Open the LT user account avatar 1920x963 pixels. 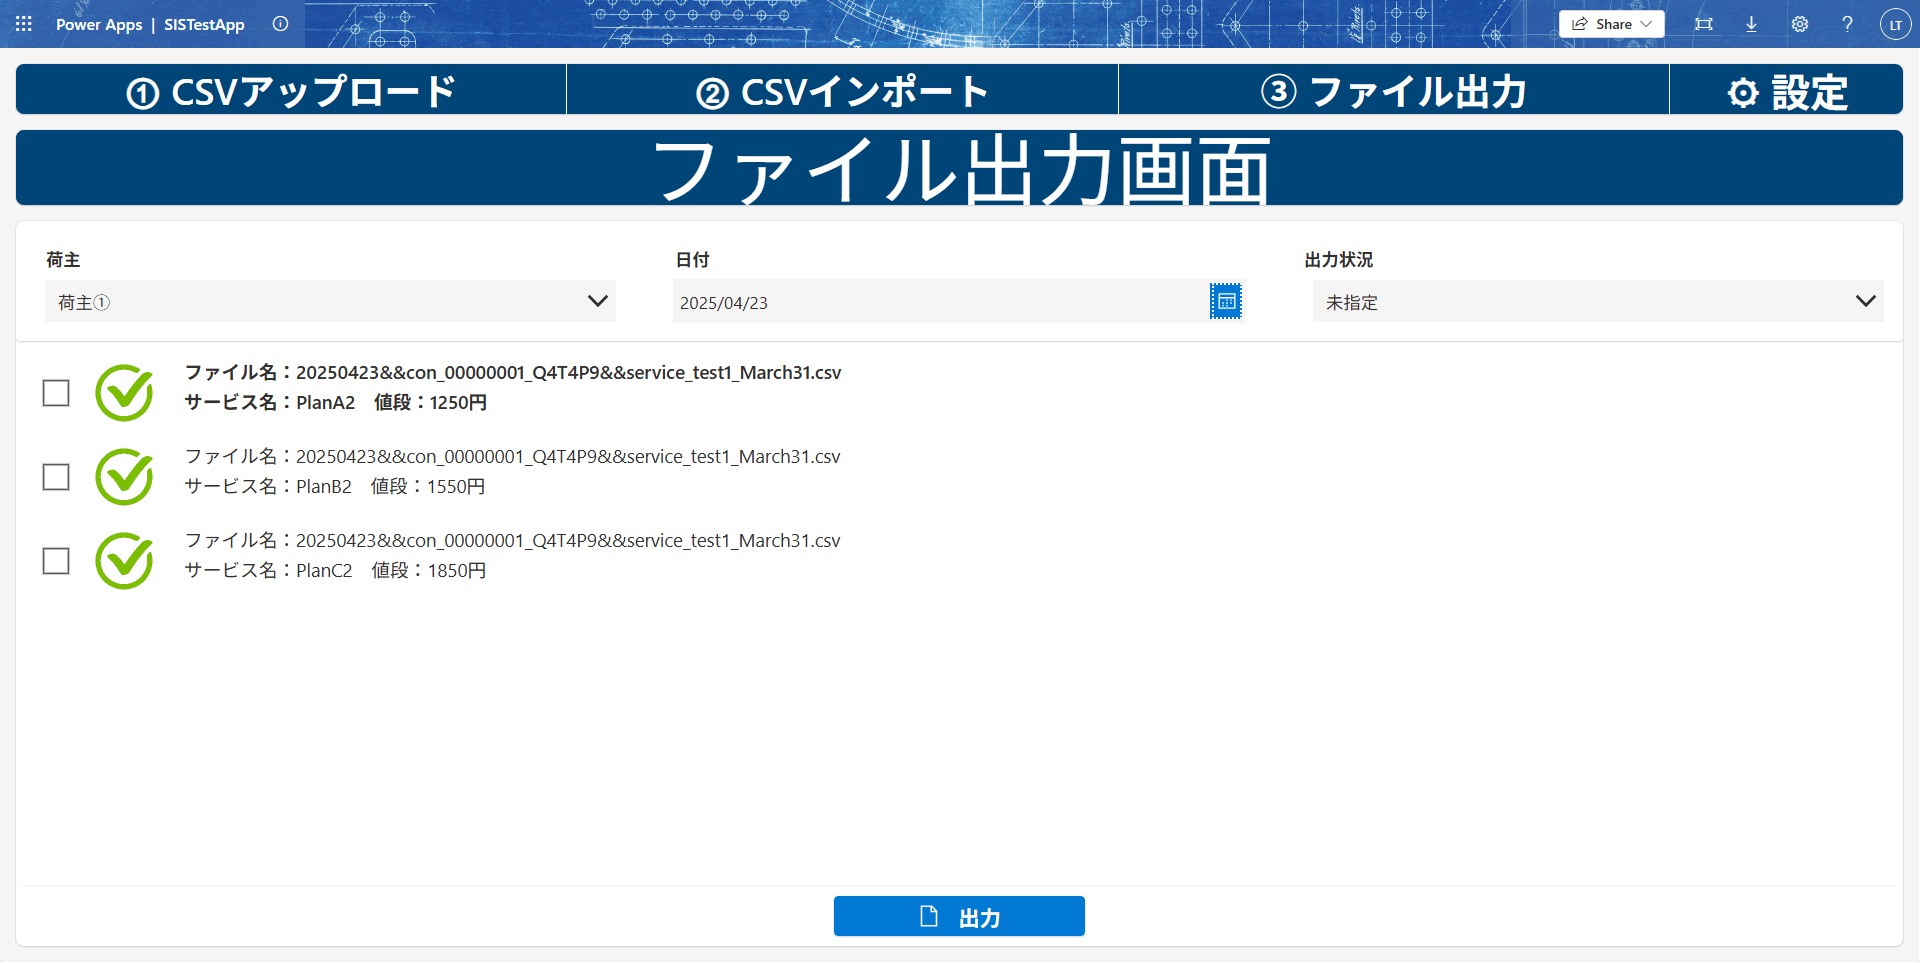(x=1895, y=24)
